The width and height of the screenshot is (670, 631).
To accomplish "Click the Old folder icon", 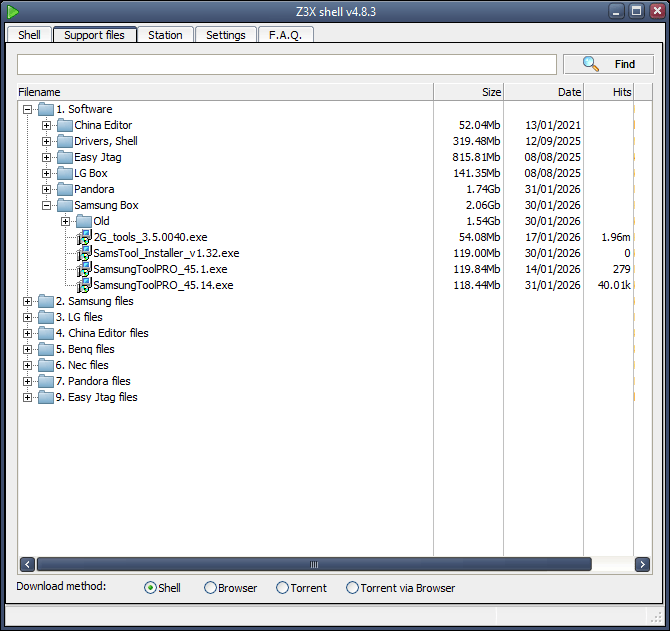I will (x=84, y=221).
